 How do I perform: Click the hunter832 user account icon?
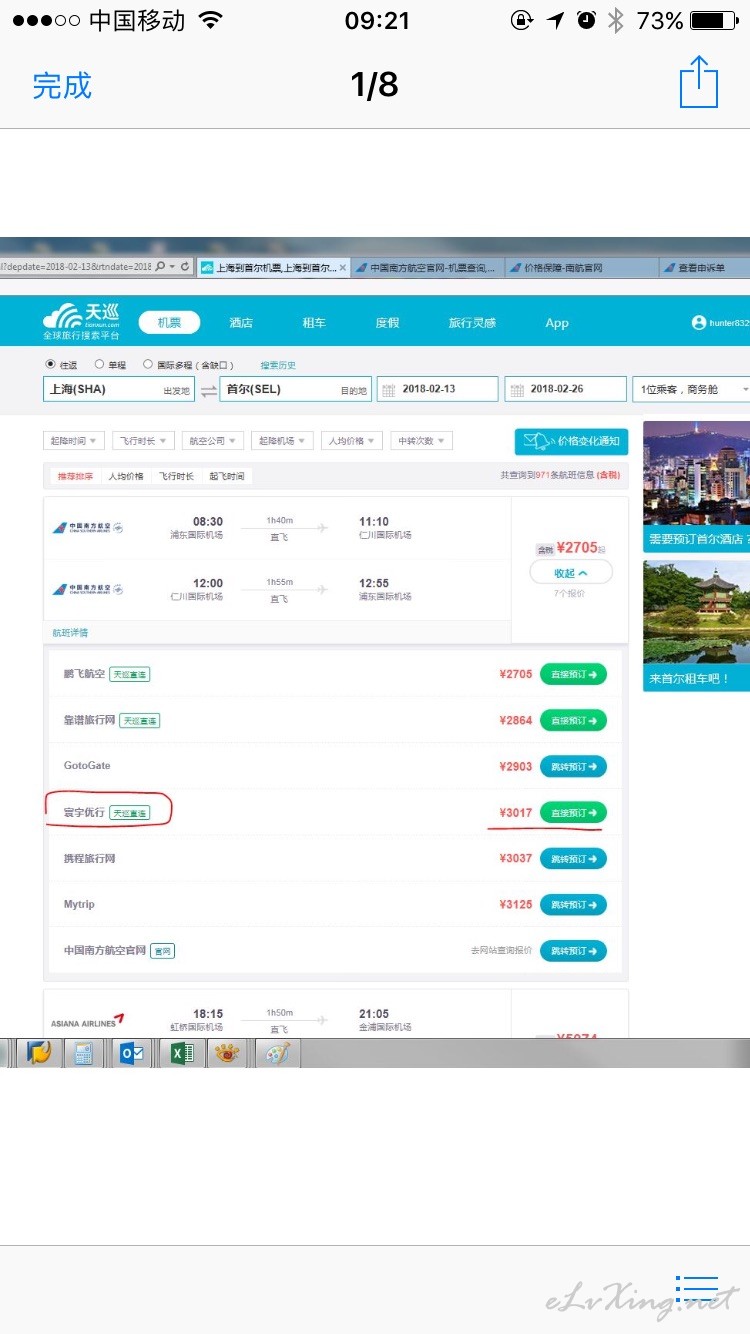[x=699, y=323]
